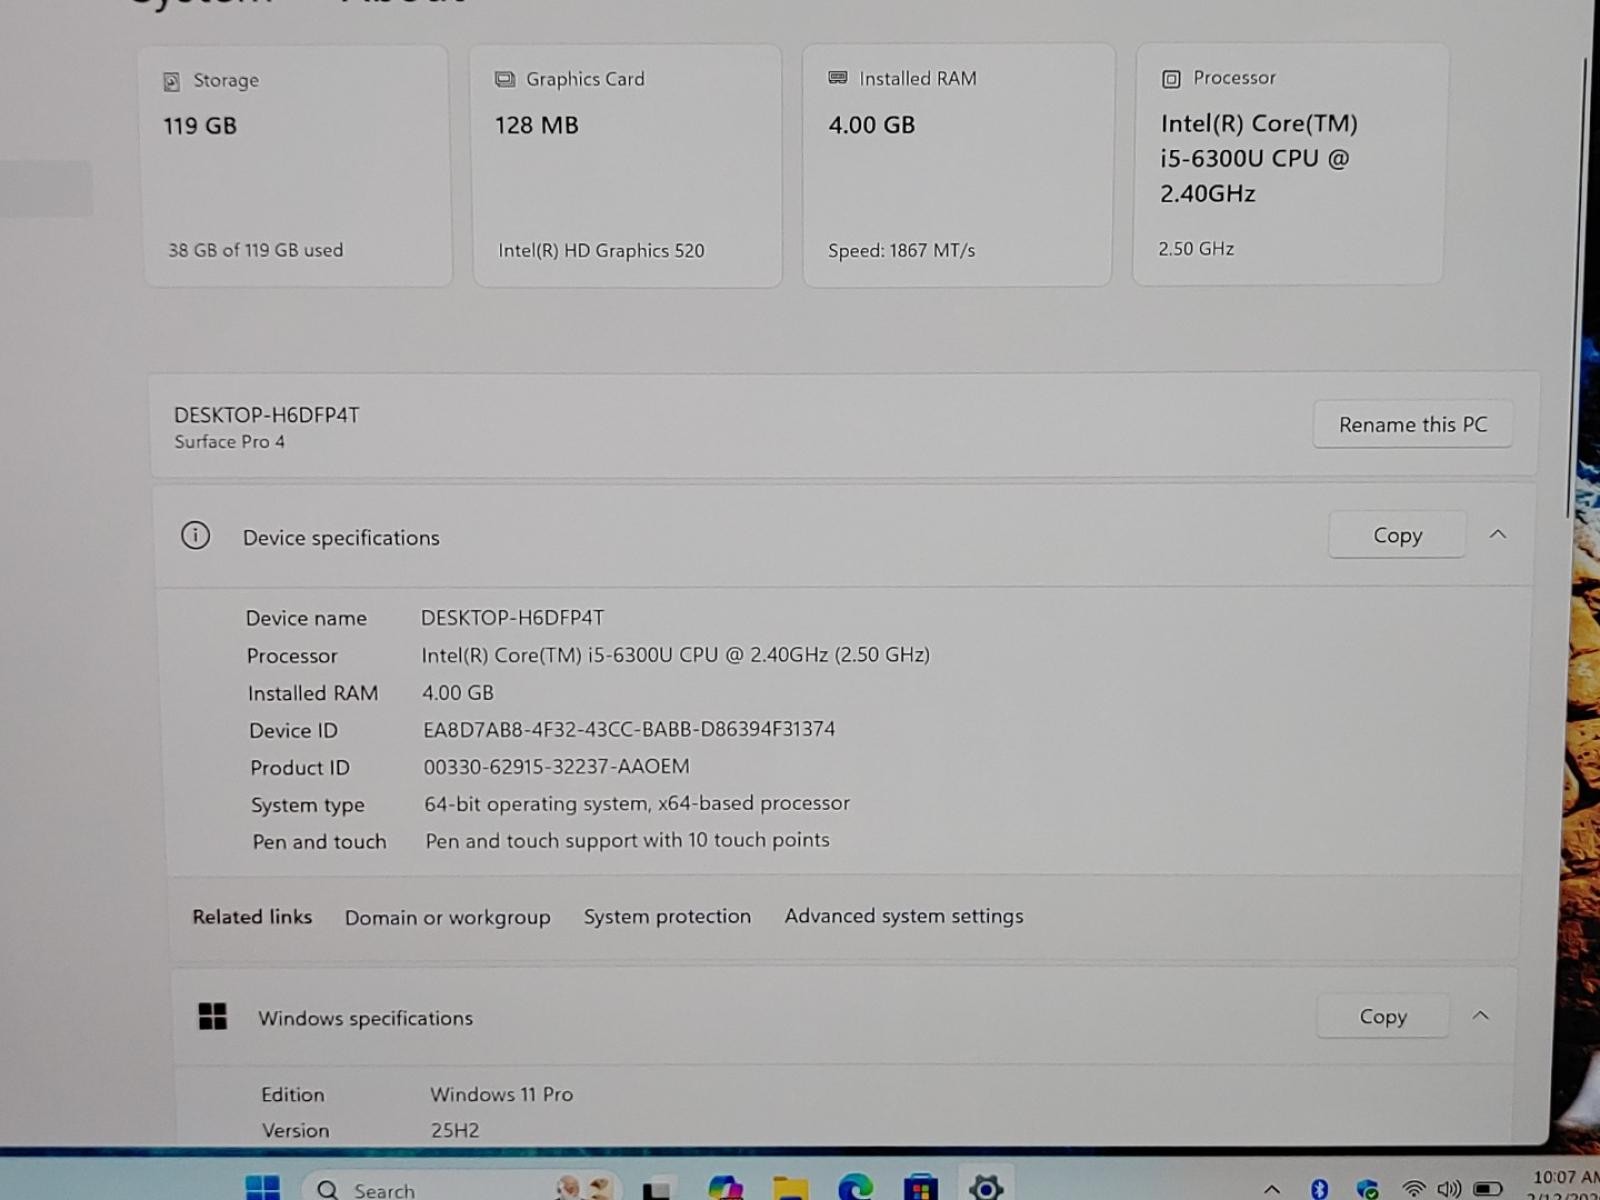Open the Domain or workgroup link
The width and height of the screenshot is (1600, 1200).
pos(448,917)
